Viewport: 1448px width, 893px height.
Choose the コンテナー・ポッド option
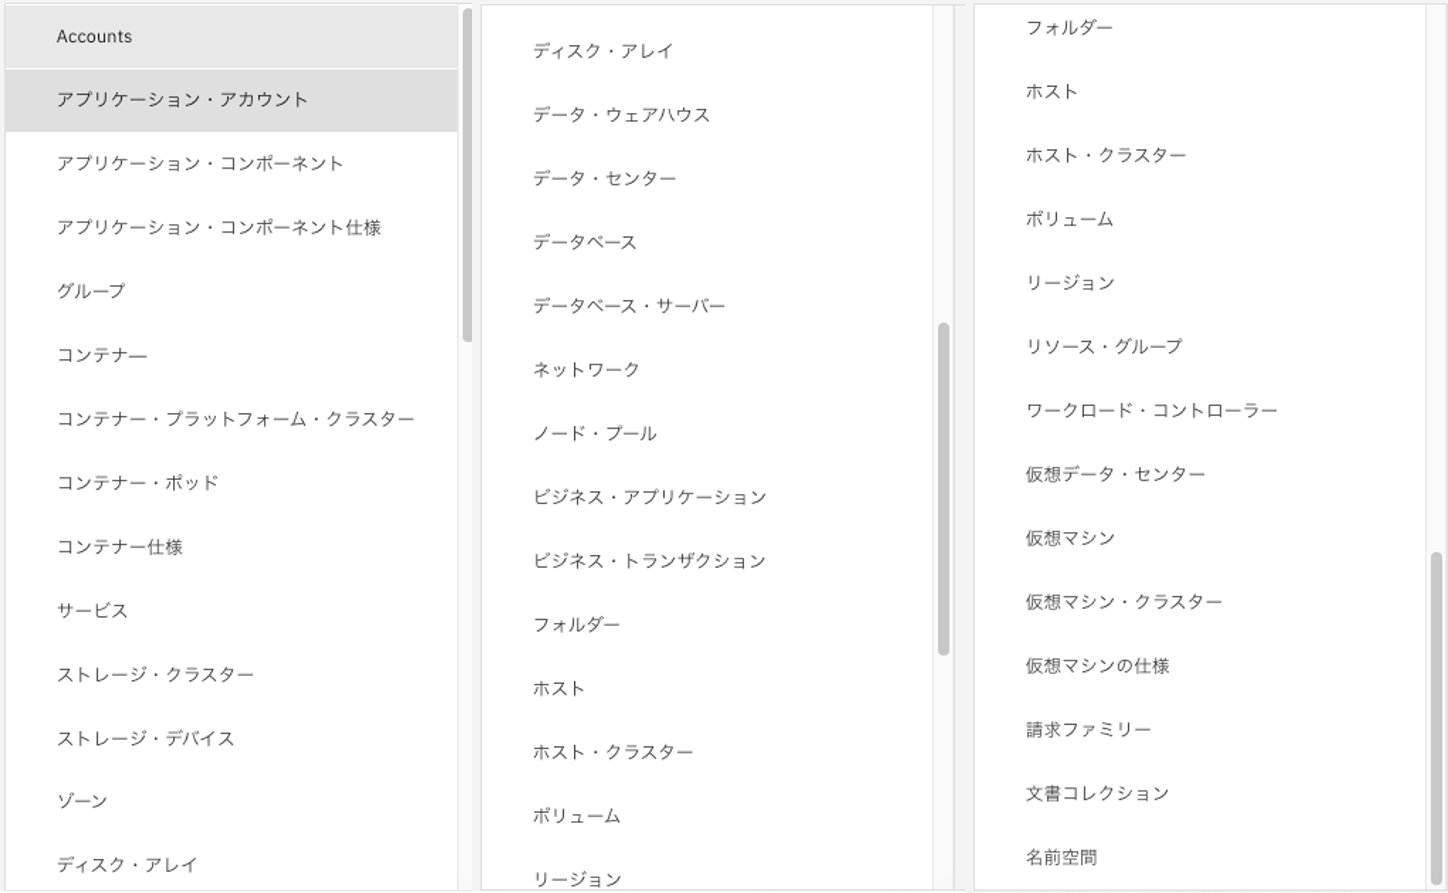[x=137, y=483]
